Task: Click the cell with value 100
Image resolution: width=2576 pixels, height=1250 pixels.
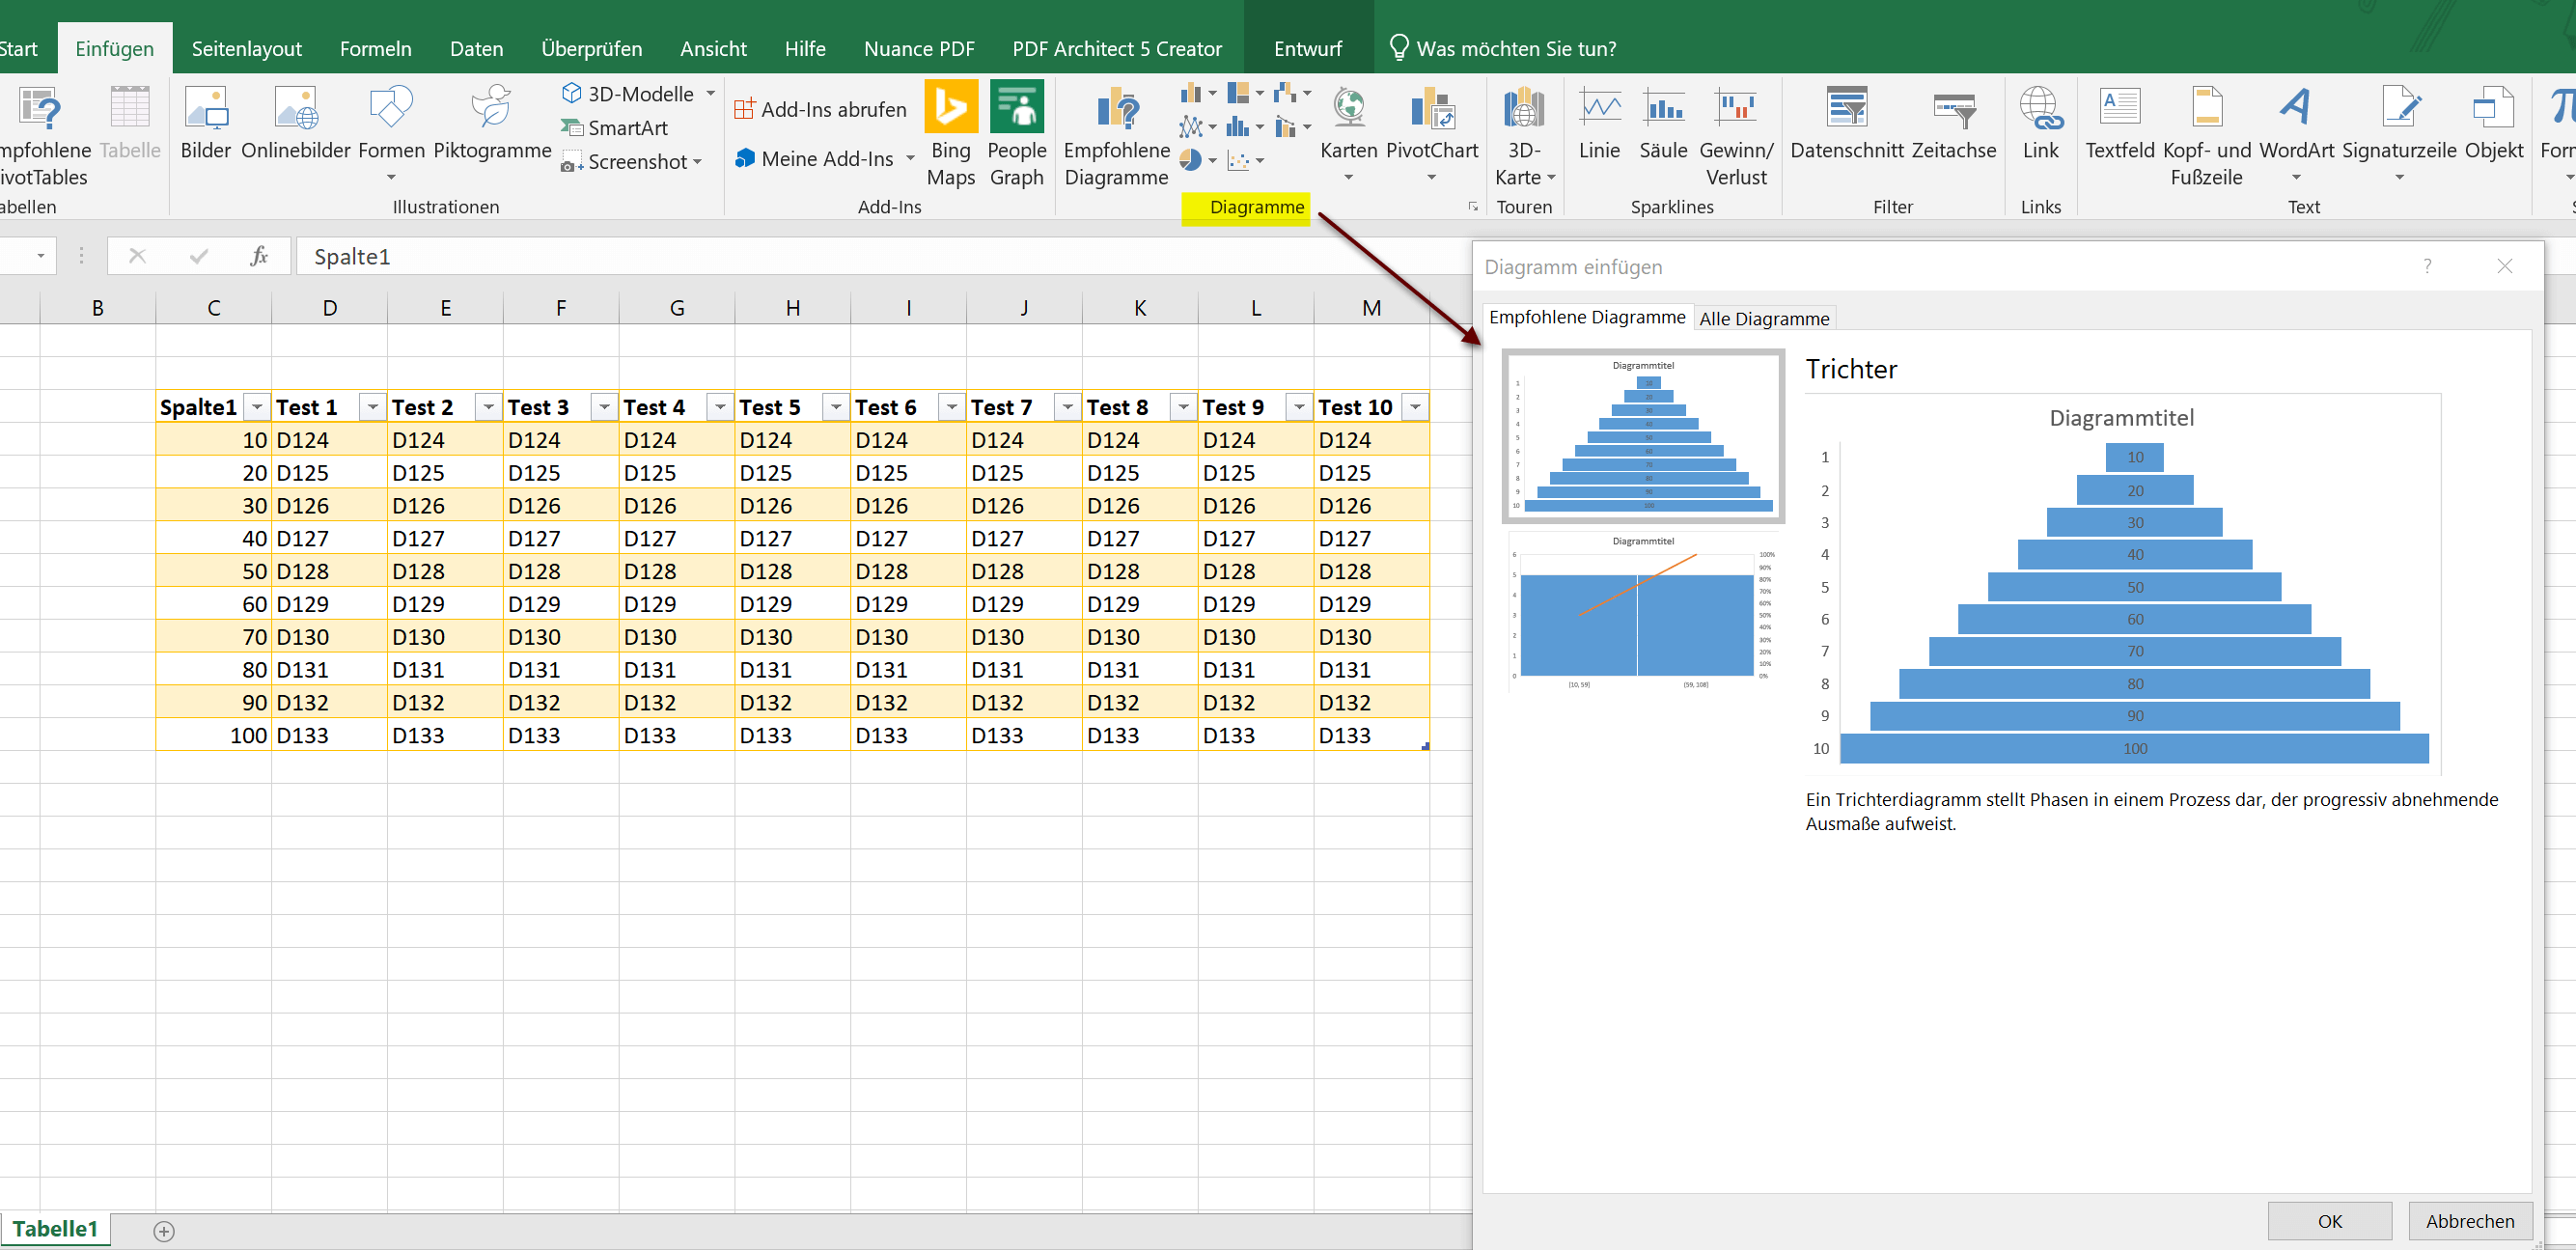Action: point(213,735)
